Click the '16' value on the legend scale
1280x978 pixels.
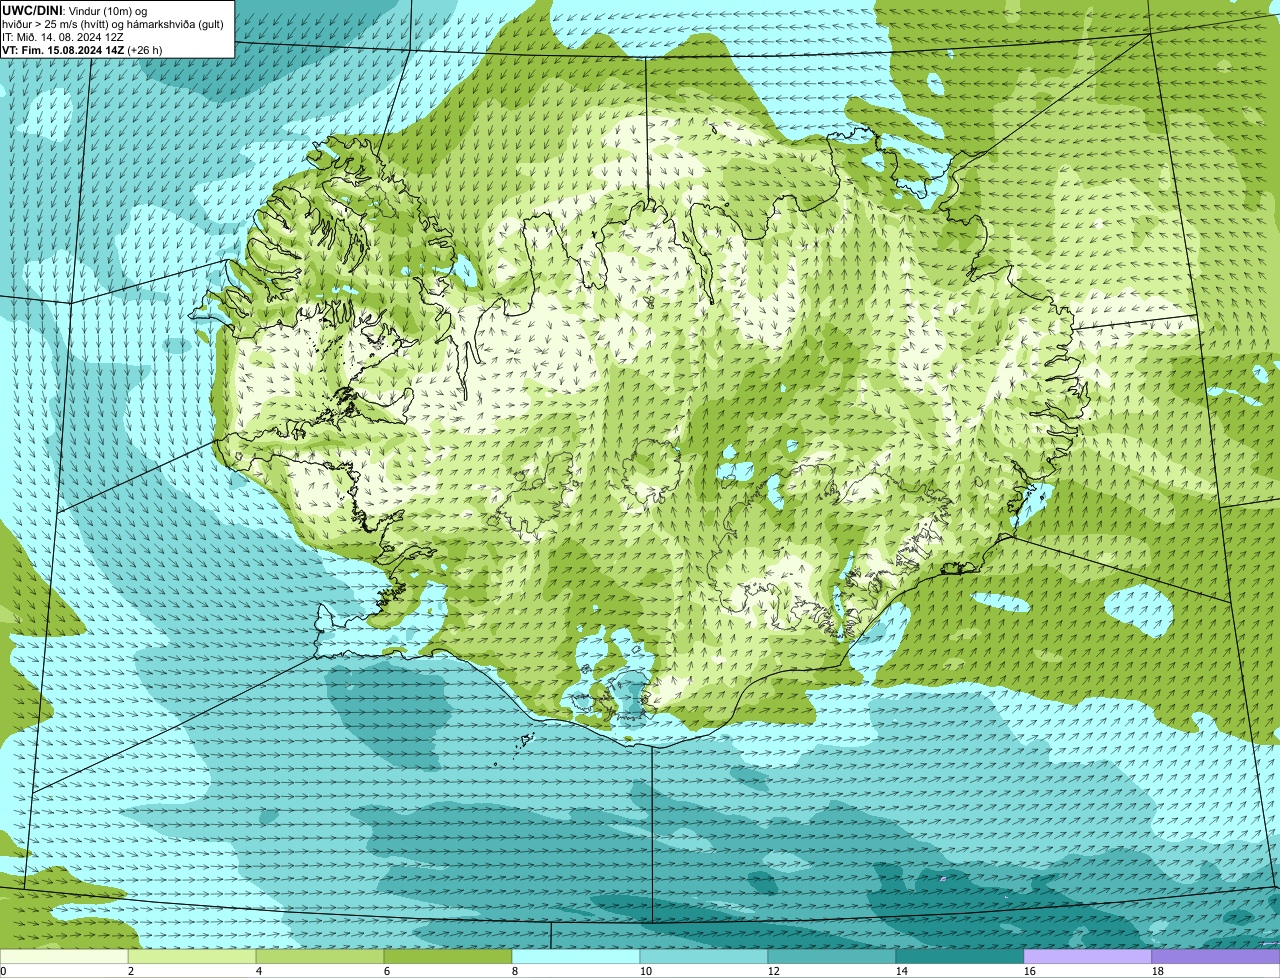click(1030, 971)
